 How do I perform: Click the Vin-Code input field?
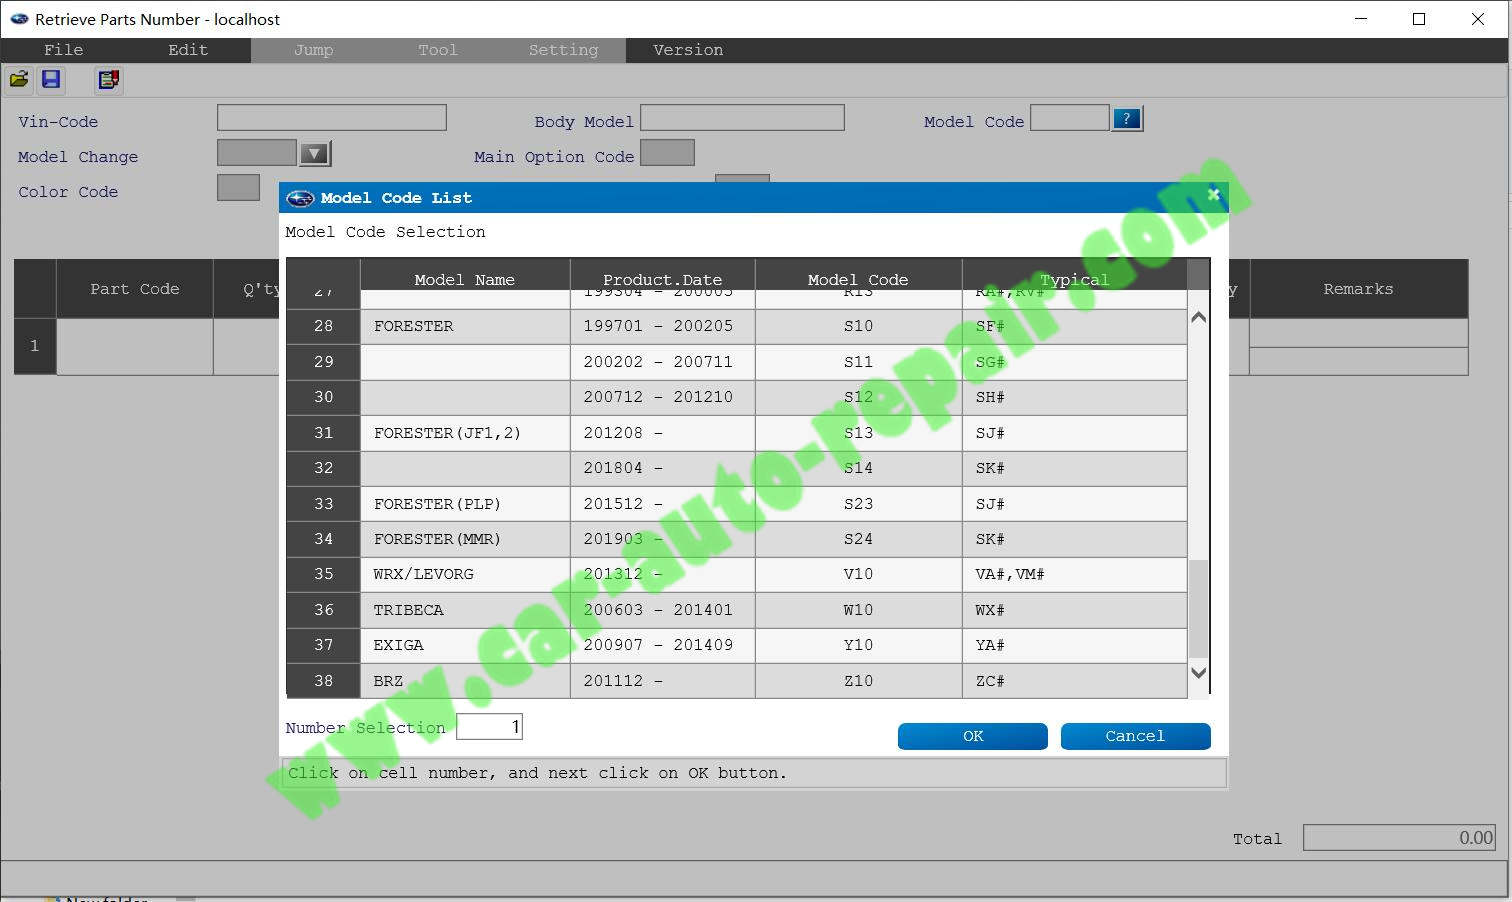click(x=332, y=118)
